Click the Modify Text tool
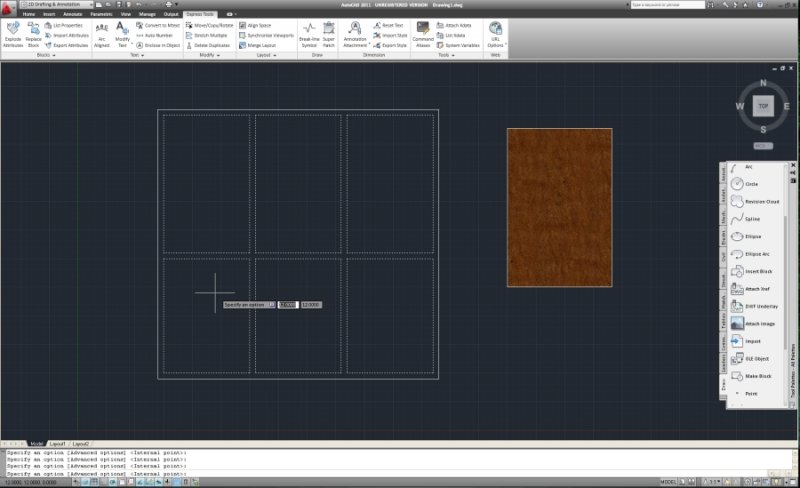The image size is (800, 488). coord(122,35)
